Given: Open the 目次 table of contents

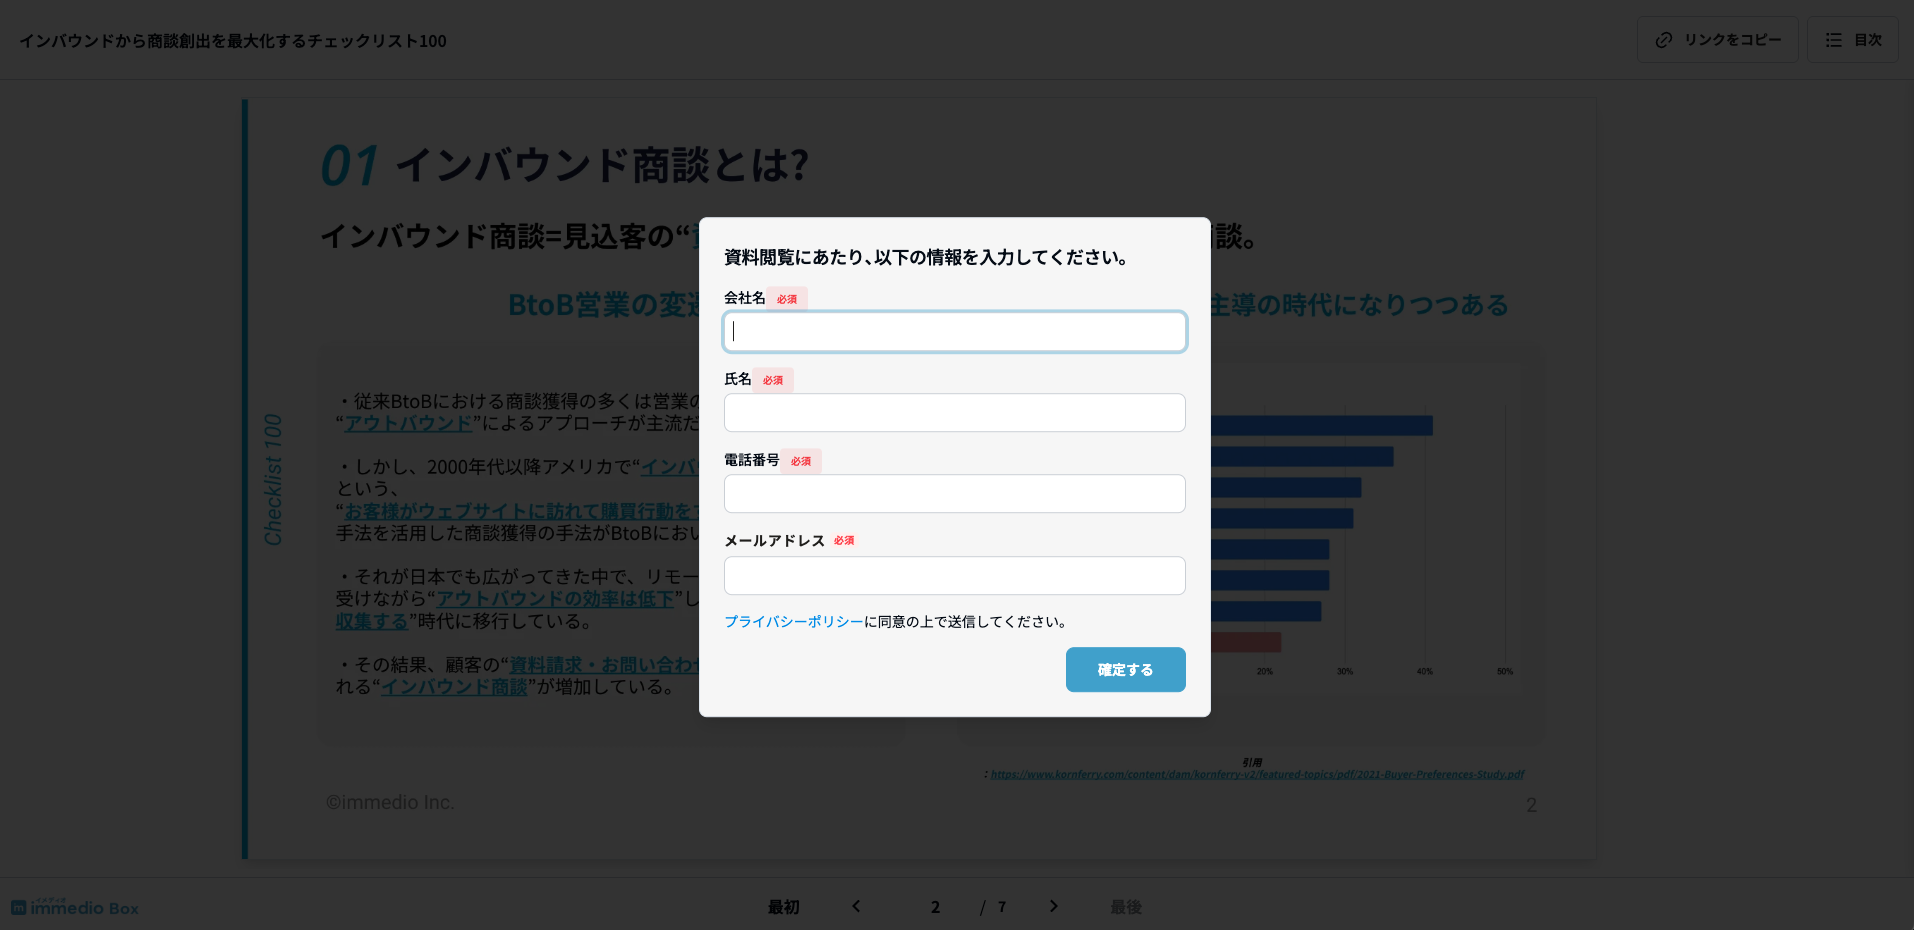Looking at the screenshot, I should pyautogui.click(x=1852, y=40).
